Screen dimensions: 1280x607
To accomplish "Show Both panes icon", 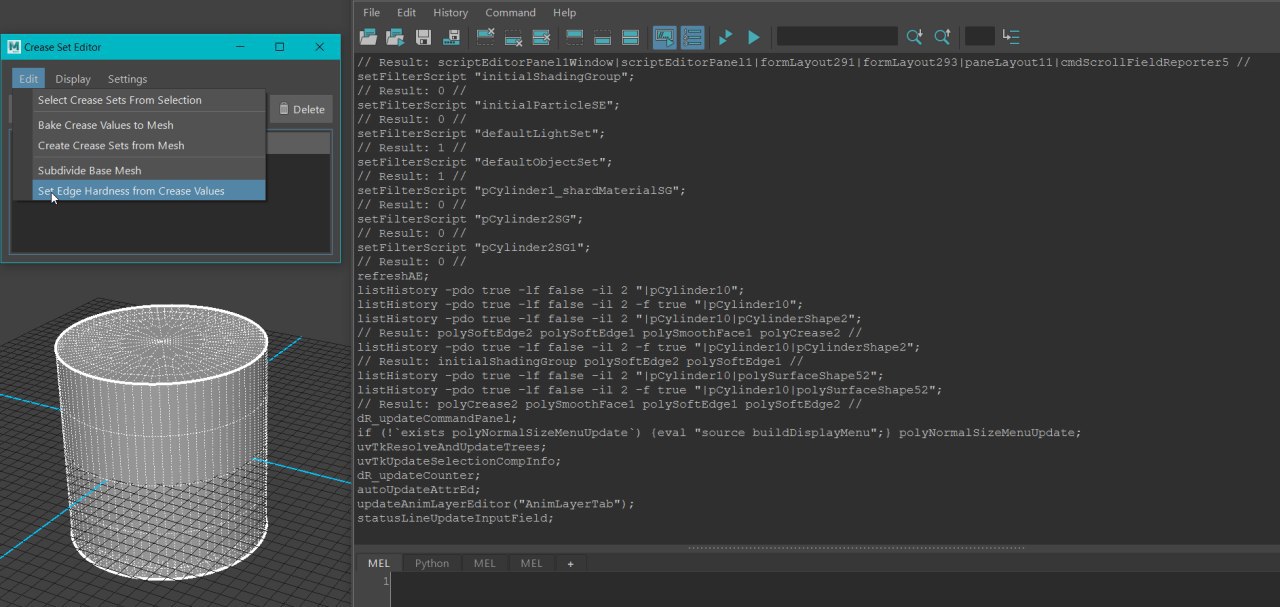I will coord(631,37).
